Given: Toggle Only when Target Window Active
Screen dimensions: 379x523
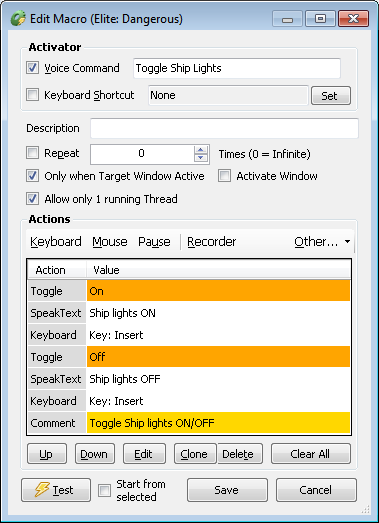Looking at the screenshot, I should (33, 176).
